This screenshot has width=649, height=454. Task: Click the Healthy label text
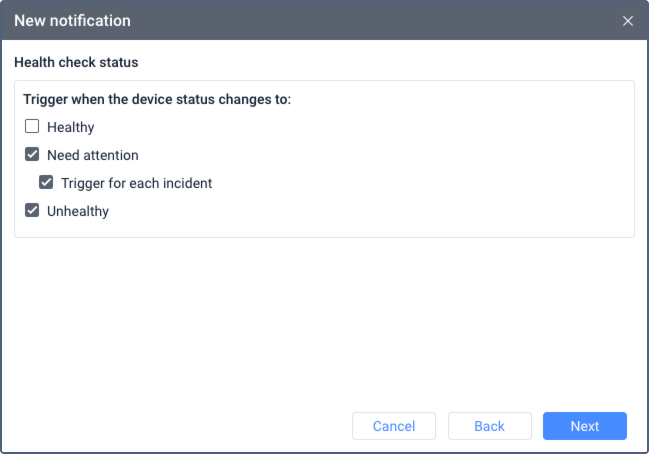click(71, 127)
